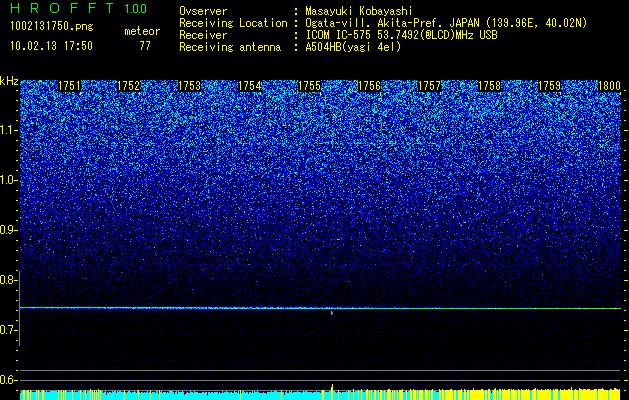Click the 0.7 kHz axis label
629x400 pixels.
point(8,330)
